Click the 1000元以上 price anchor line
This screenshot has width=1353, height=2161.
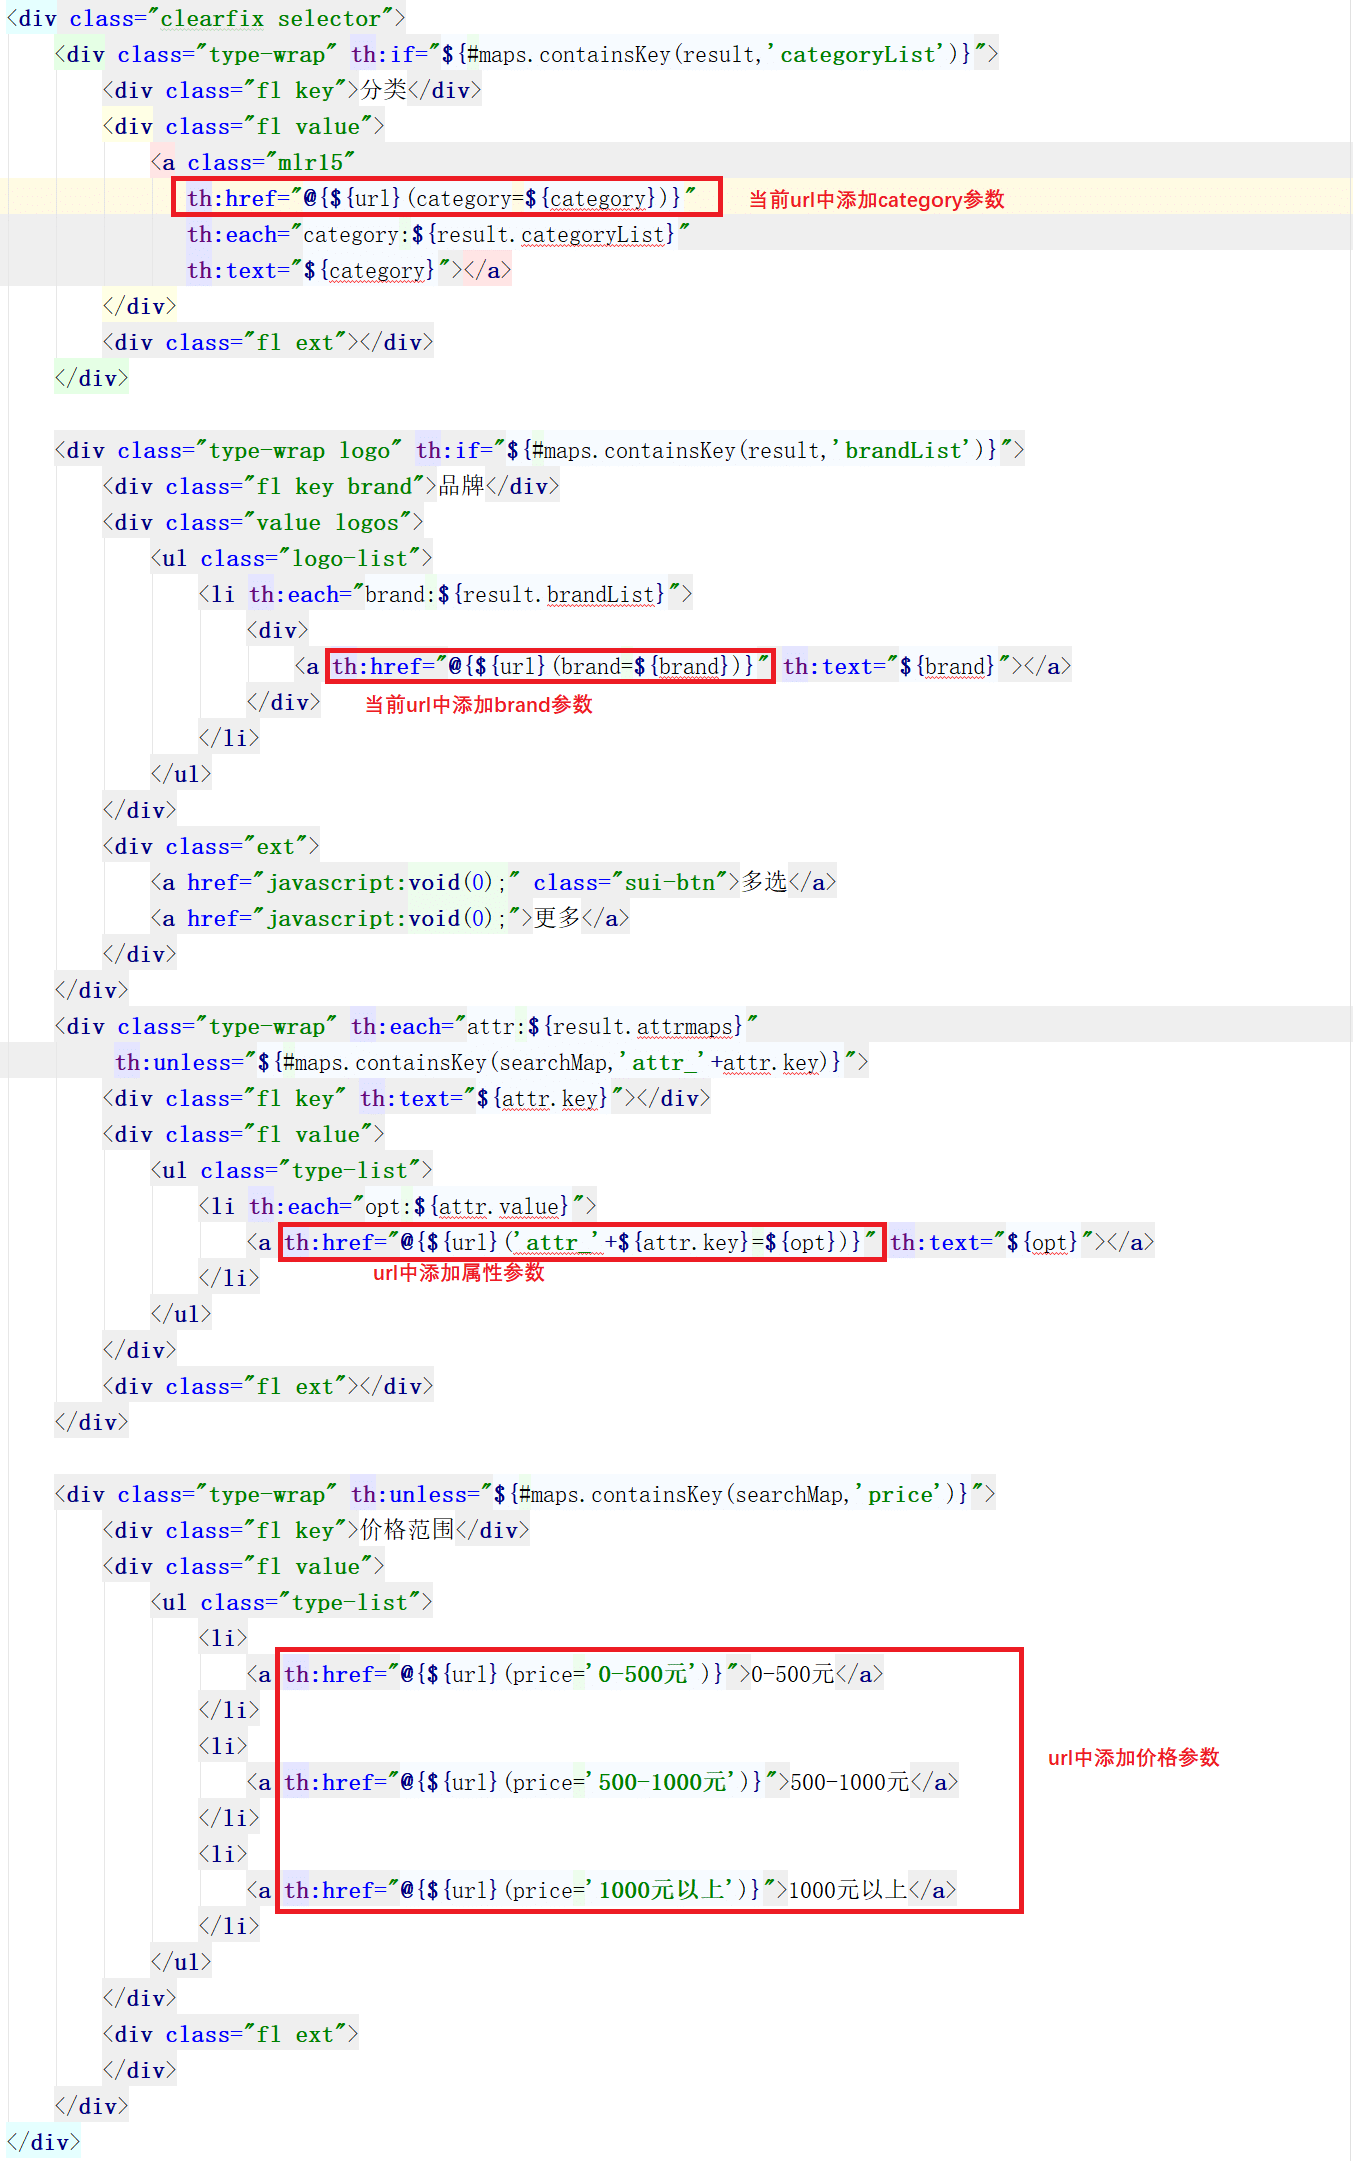point(601,1891)
